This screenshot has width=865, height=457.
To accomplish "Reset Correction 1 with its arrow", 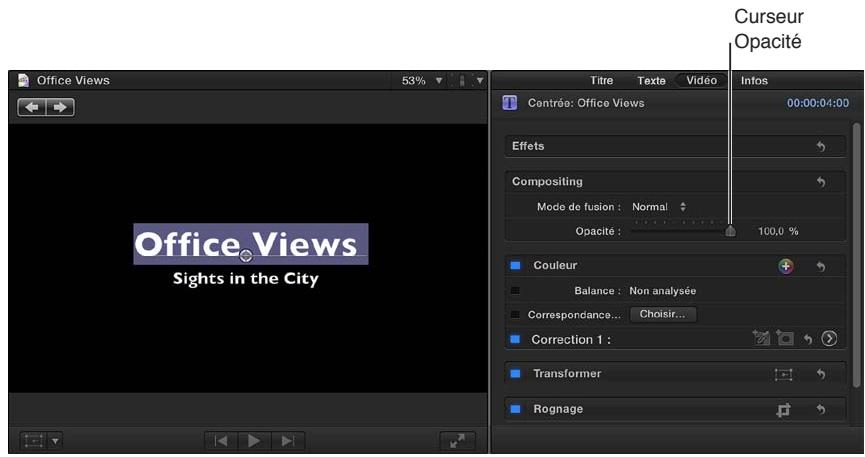I will [808, 339].
